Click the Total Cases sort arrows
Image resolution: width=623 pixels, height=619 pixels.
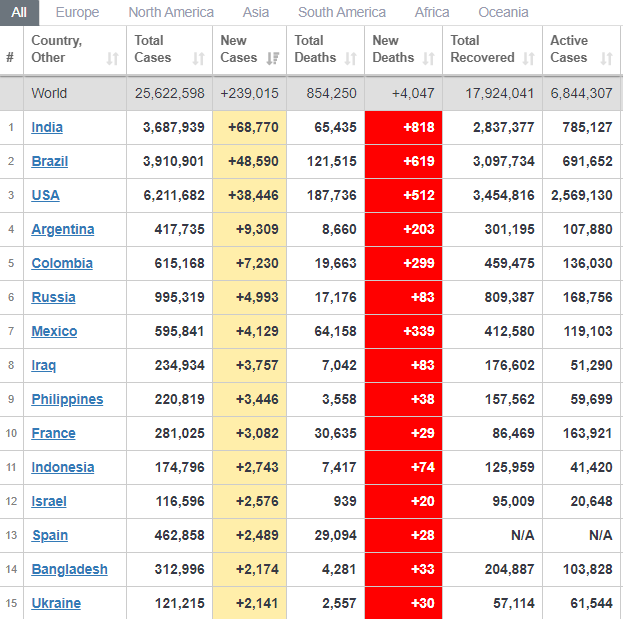click(198, 59)
